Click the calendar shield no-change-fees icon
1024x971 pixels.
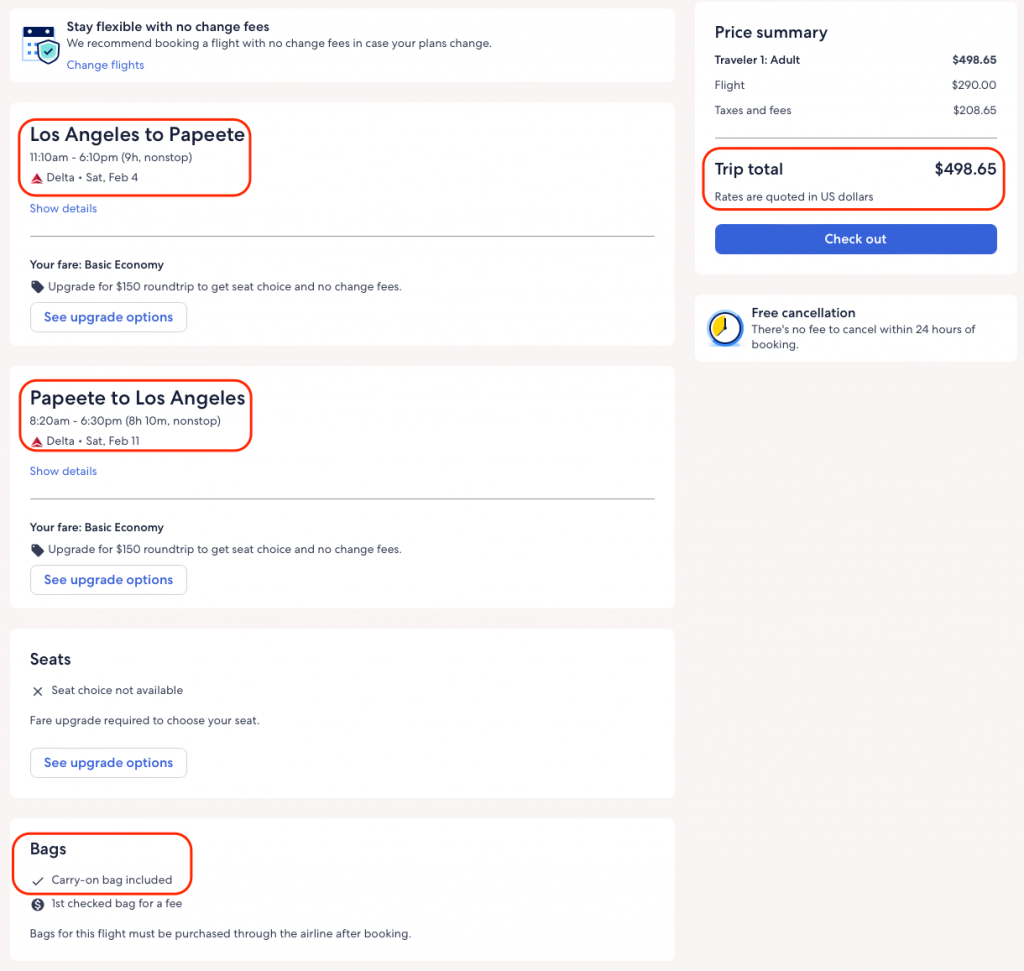coord(41,43)
